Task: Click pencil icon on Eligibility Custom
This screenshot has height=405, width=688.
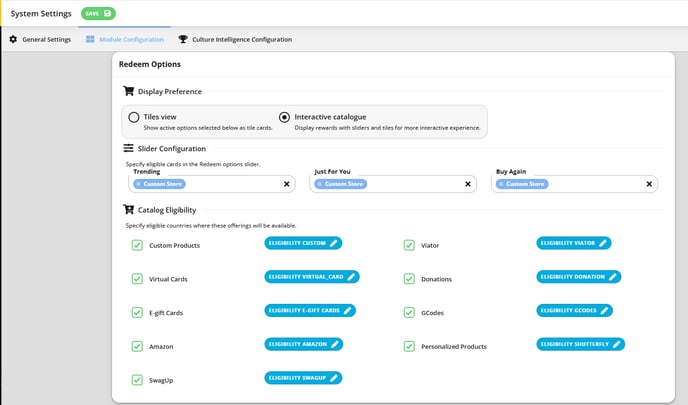Action: tap(333, 243)
